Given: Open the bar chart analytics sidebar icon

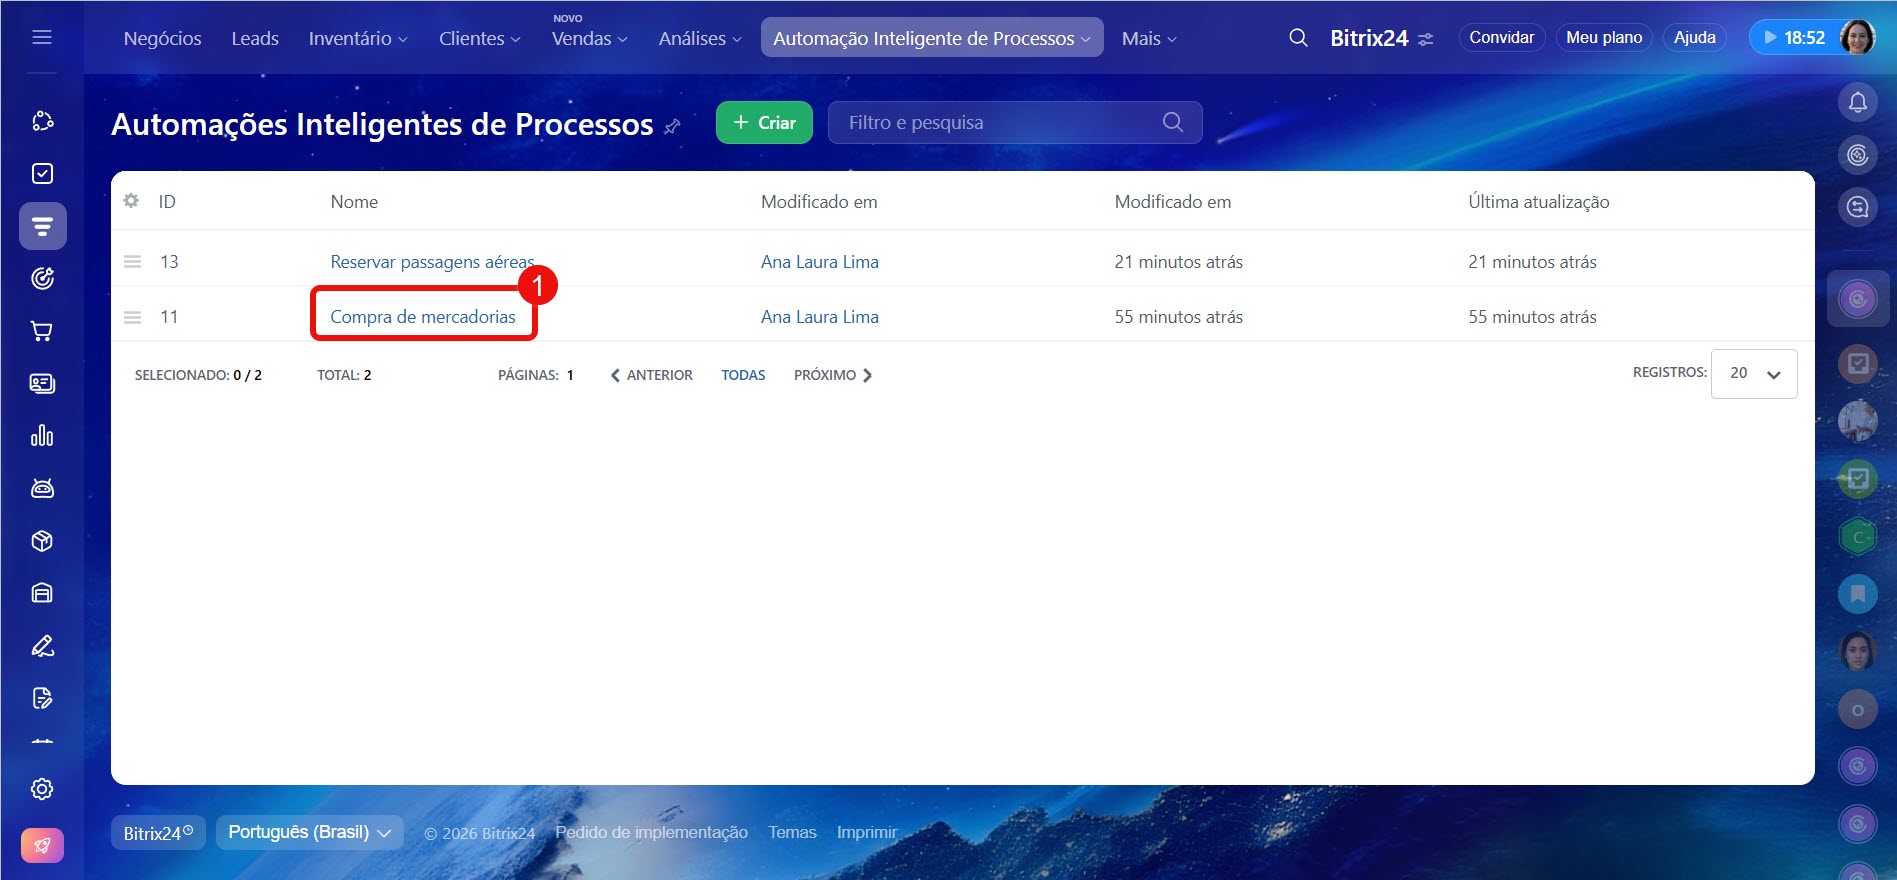Looking at the screenshot, I should 42,436.
